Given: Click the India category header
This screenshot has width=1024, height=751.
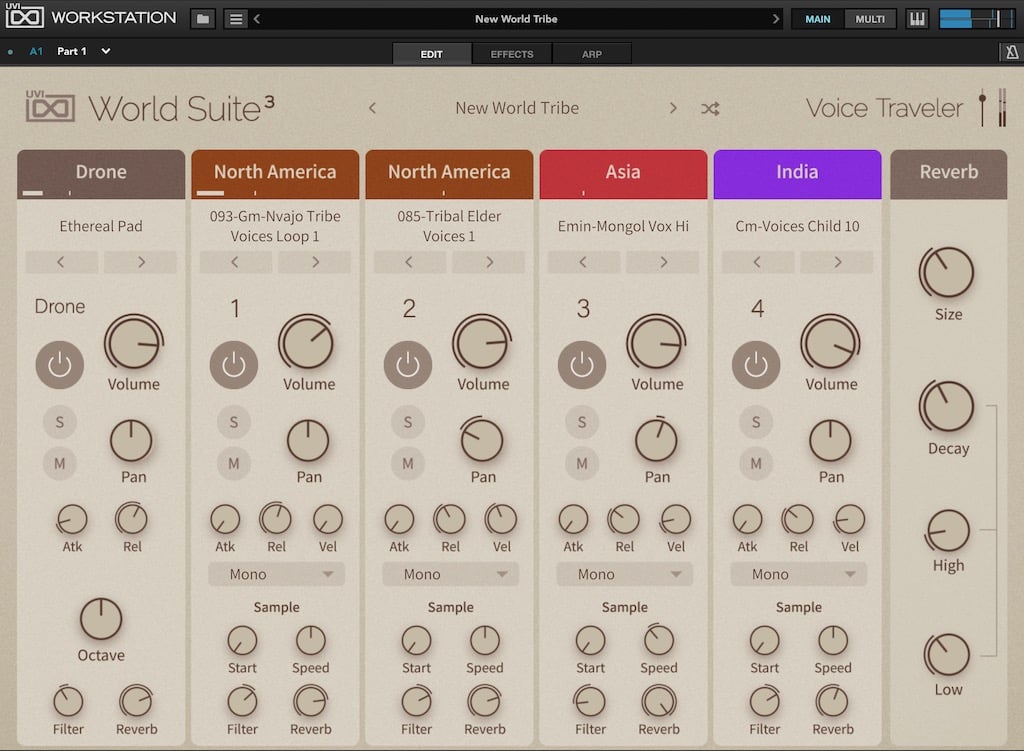Looking at the screenshot, I should [797, 174].
